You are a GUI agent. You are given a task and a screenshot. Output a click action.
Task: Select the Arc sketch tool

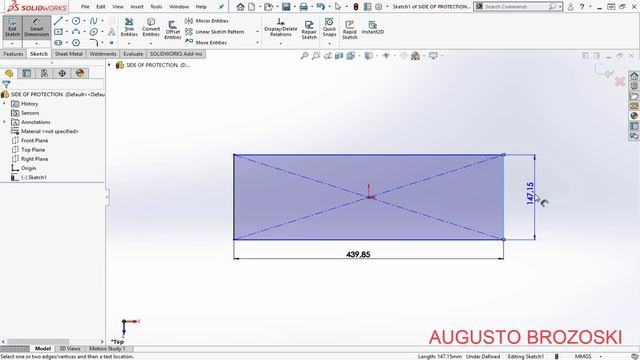pyautogui.click(x=76, y=32)
